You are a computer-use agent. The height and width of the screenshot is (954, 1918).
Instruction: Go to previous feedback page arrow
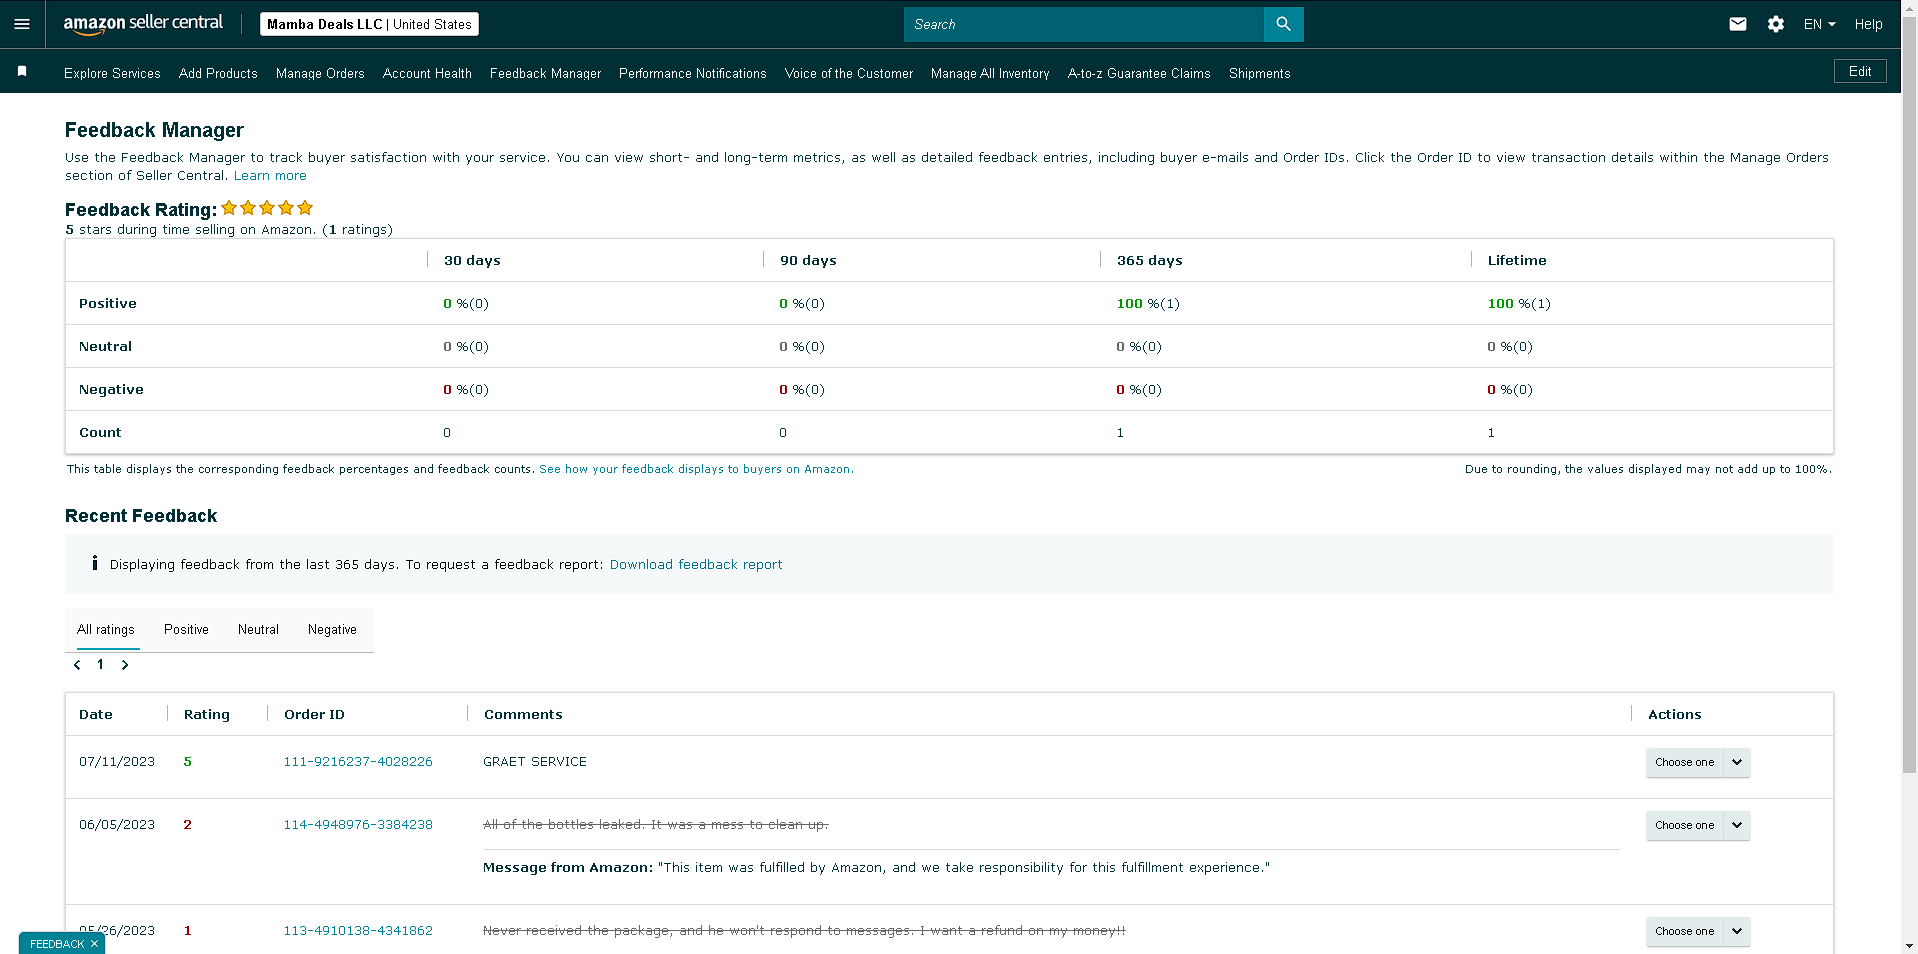pyautogui.click(x=77, y=665)
